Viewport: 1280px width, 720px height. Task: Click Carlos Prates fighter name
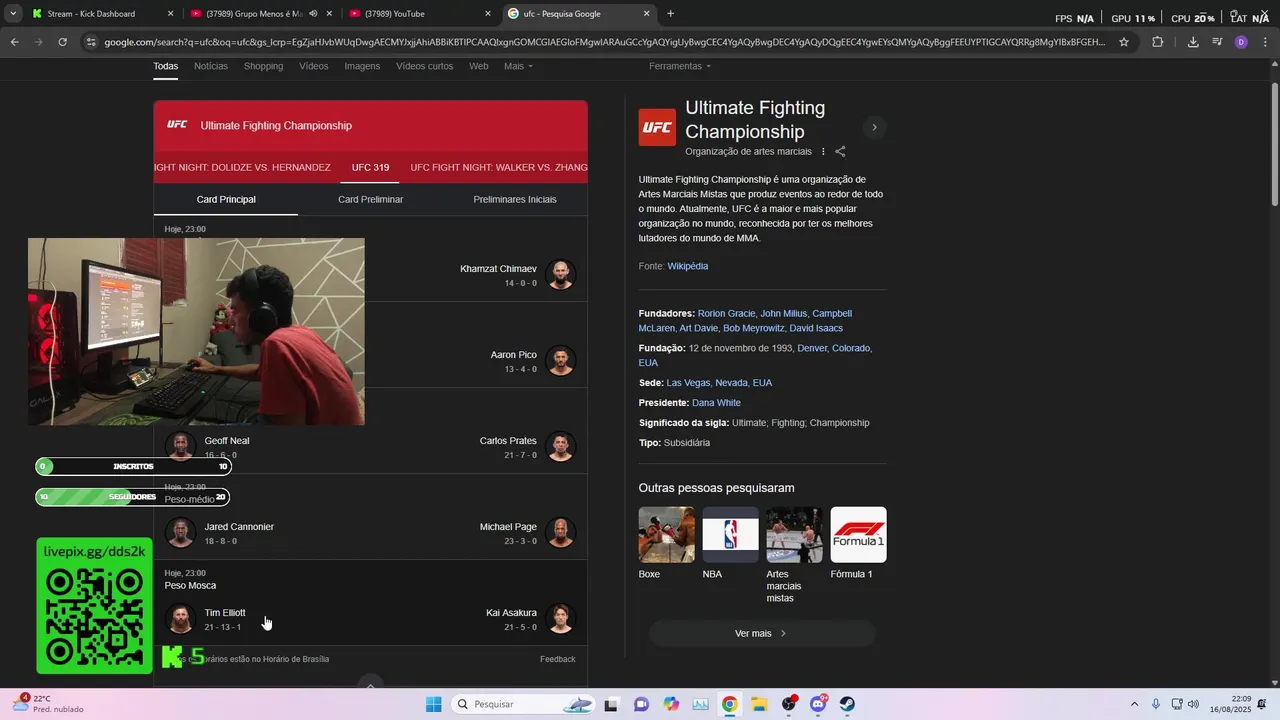[508, 441]
